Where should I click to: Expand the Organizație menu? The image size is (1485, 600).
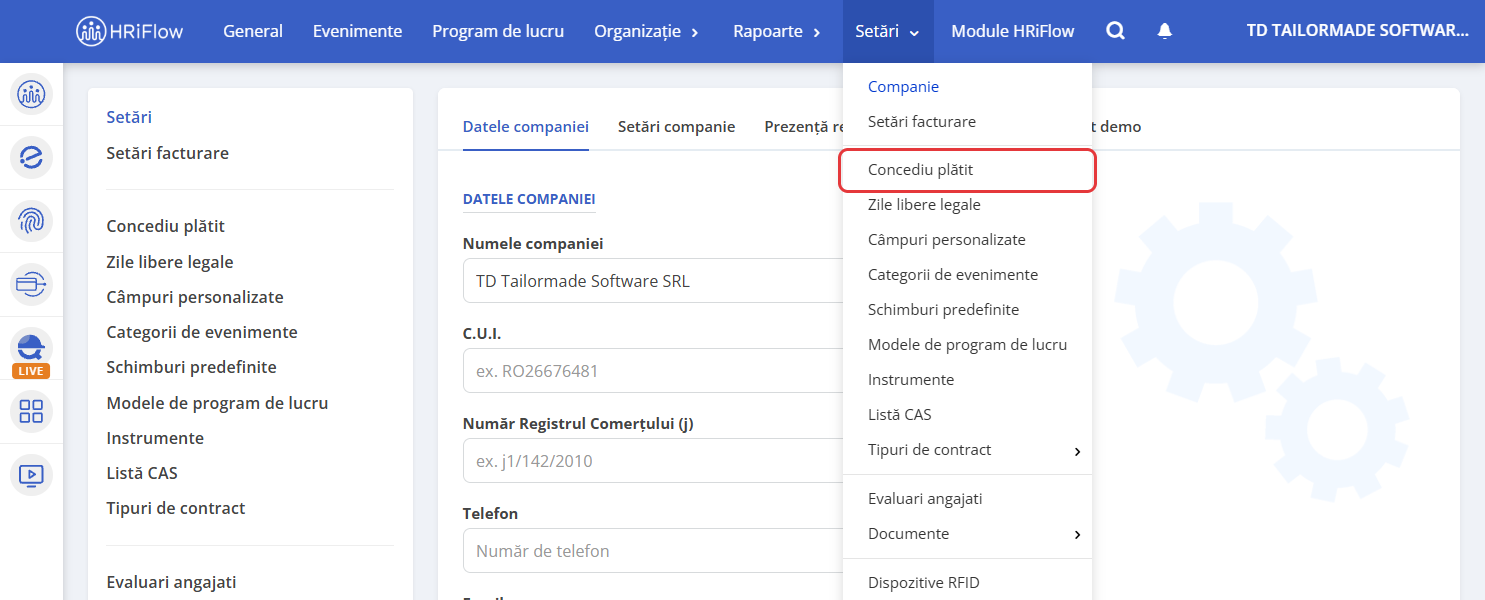tap(648, 31)
